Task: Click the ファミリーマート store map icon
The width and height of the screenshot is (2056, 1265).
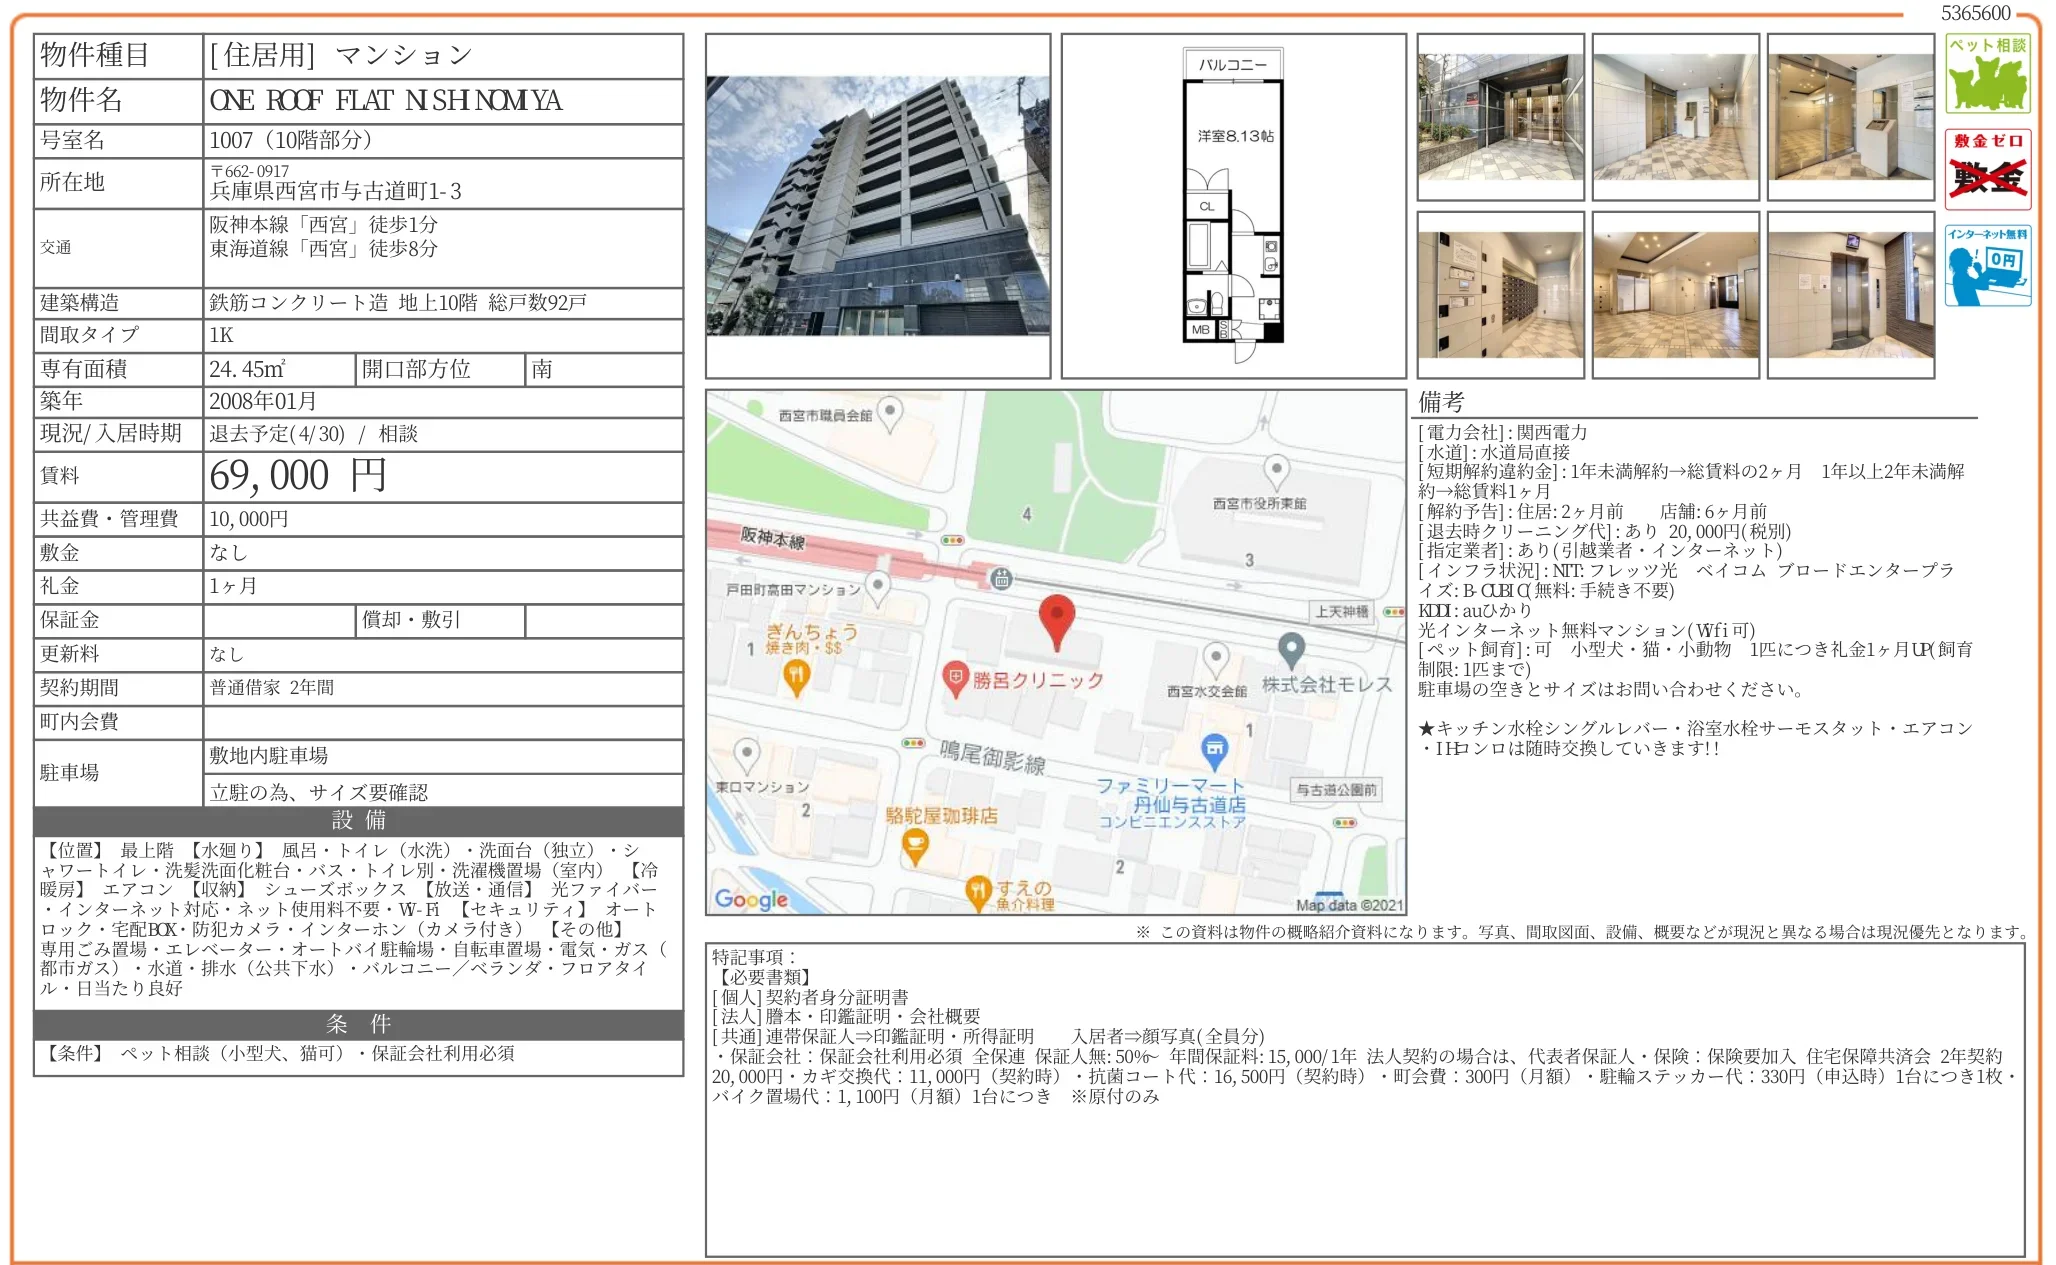Action: (x=1214, y=749)
